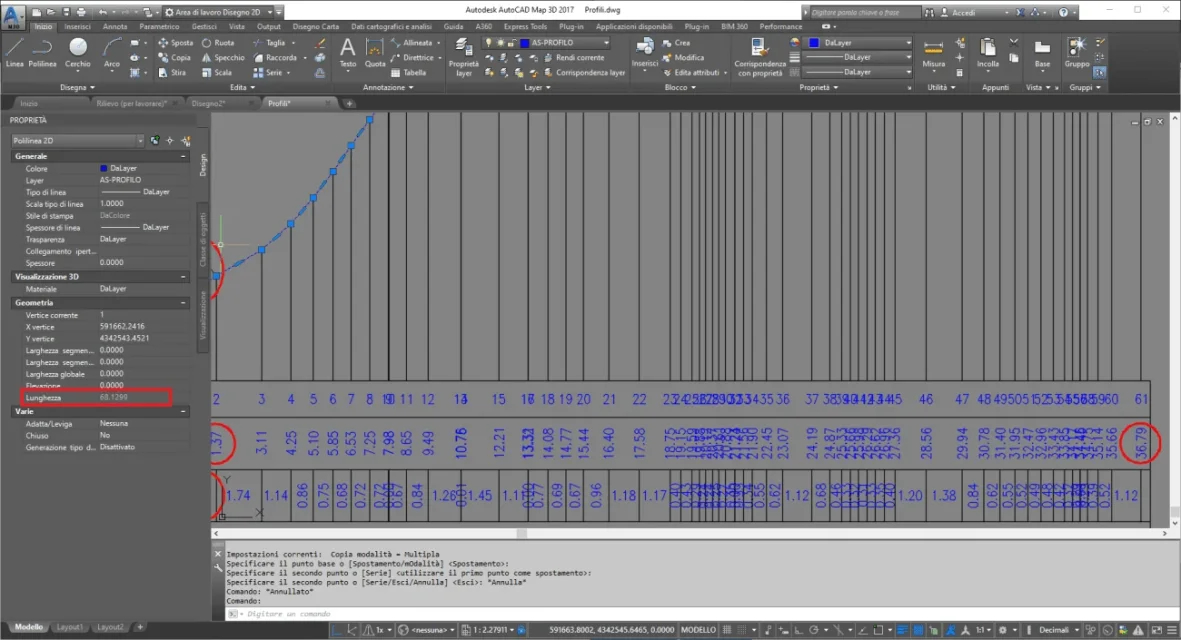Toggle the Polilinea 2D selection mode icon
Image resolution: width=1181 pixels, height=640 pixels.
154,141
